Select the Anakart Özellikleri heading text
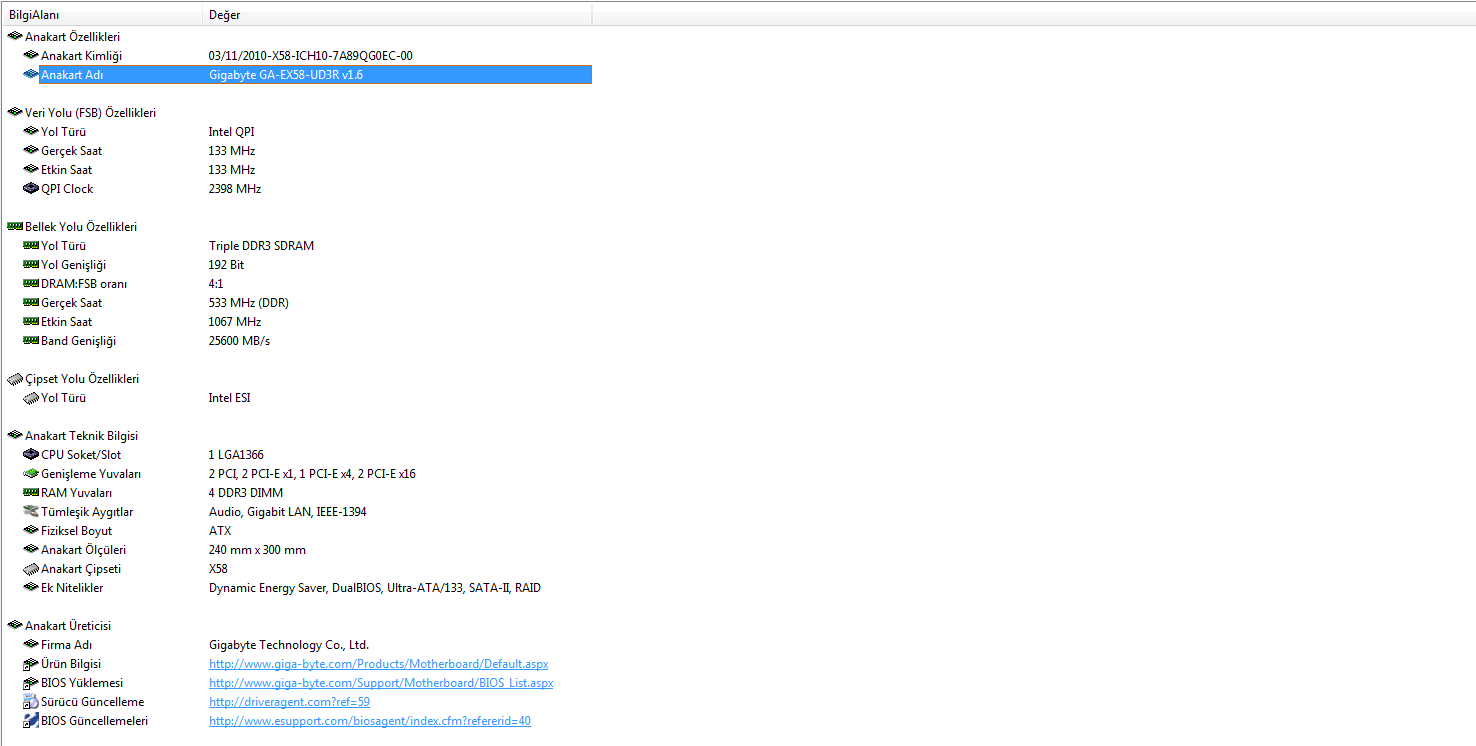This screenshot has width=1476, height=746. pos(72,37)
